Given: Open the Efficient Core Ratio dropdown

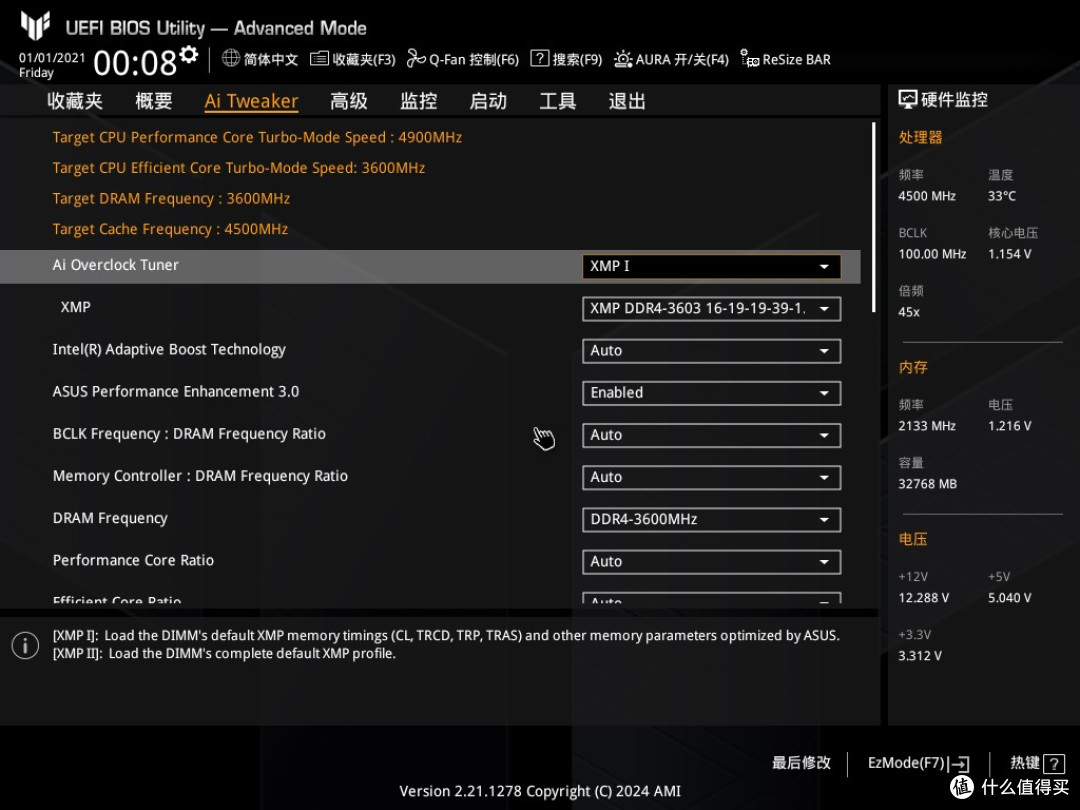Looking at the screenshot, I should (712, 598).
